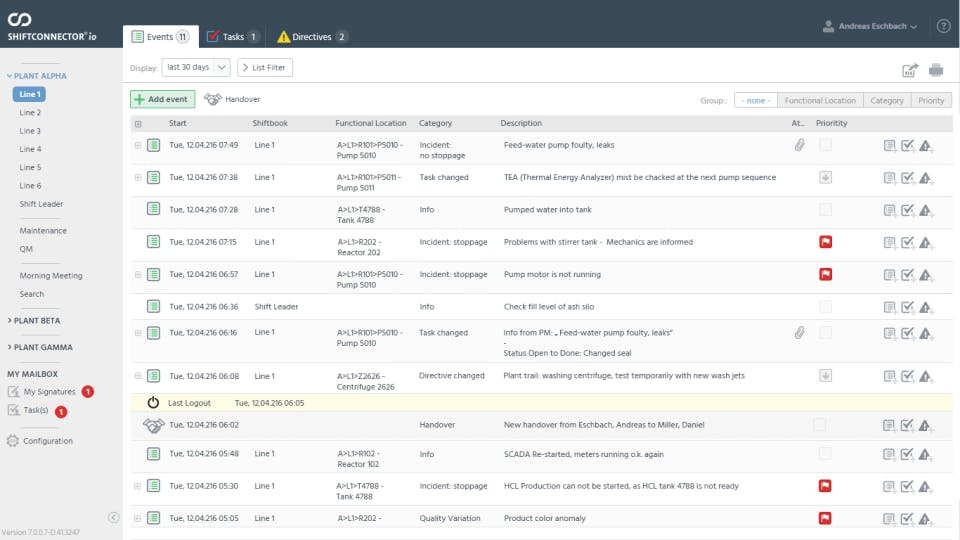960x540 pixels.
Task: Open the help question mark icon
Action: coord(943,26)
